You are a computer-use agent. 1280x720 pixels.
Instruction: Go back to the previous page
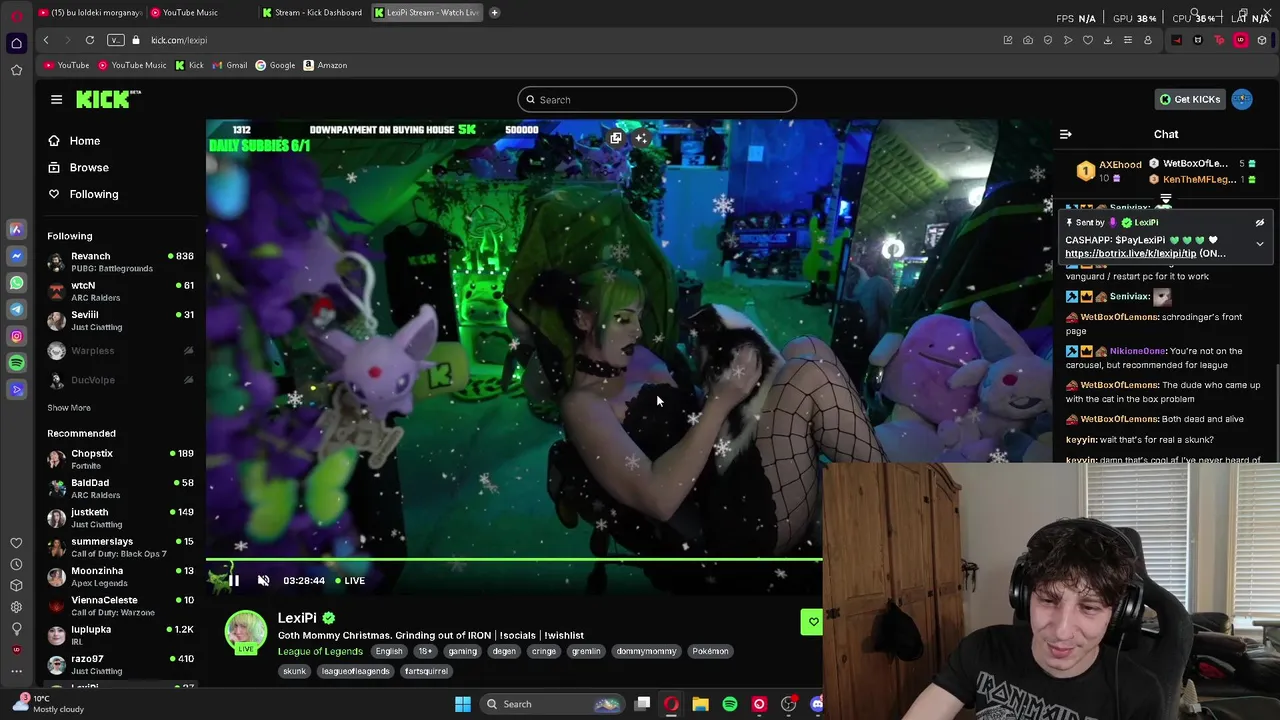(x=46, y=40)
